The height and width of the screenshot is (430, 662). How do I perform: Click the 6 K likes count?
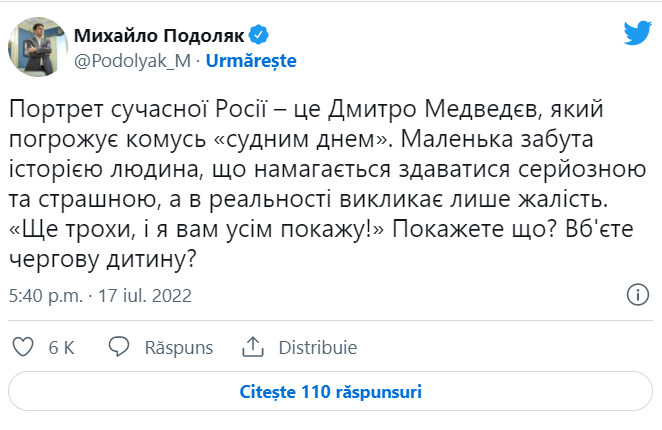tap(61, 347)
